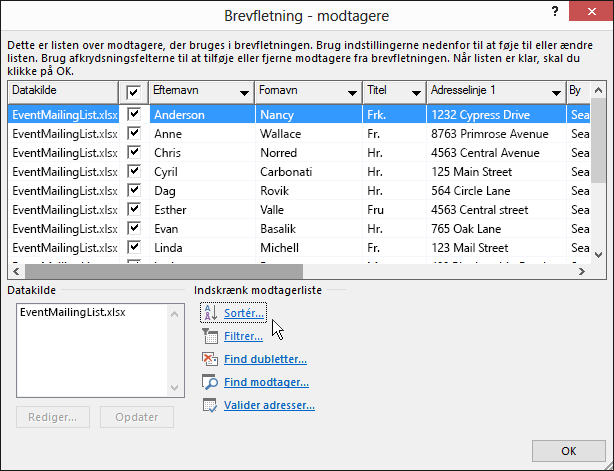The image size is (614, 471).
Task: Click the Rediger... button
Action: (53, 417)
